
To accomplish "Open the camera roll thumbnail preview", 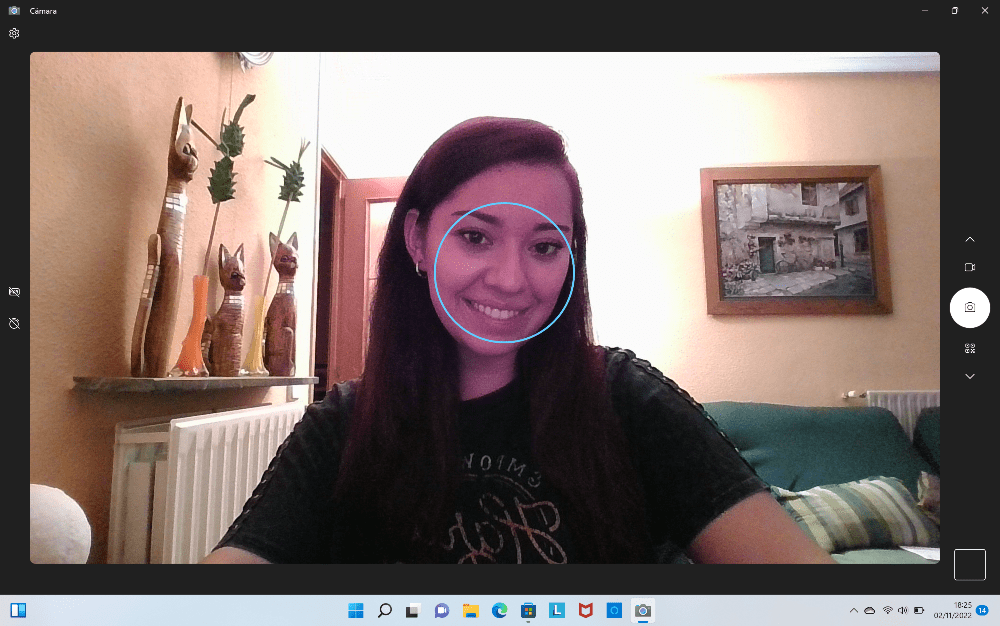I will point(969,565).
